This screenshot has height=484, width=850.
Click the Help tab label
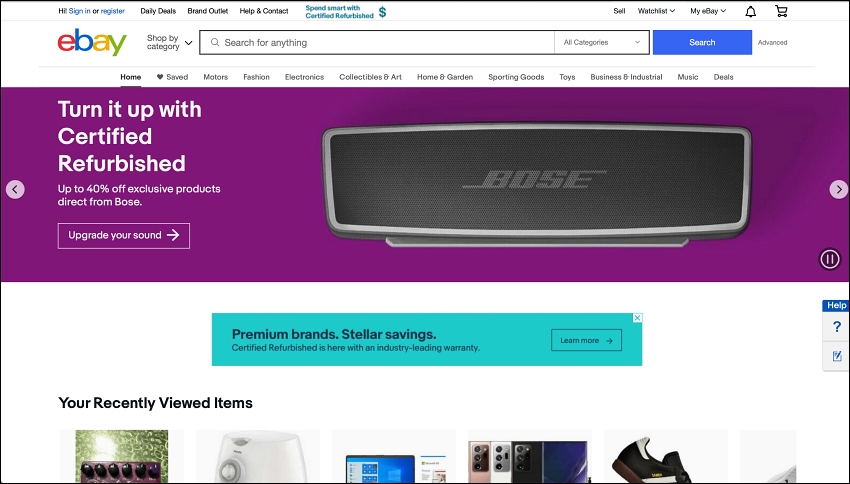pos(836,306)
